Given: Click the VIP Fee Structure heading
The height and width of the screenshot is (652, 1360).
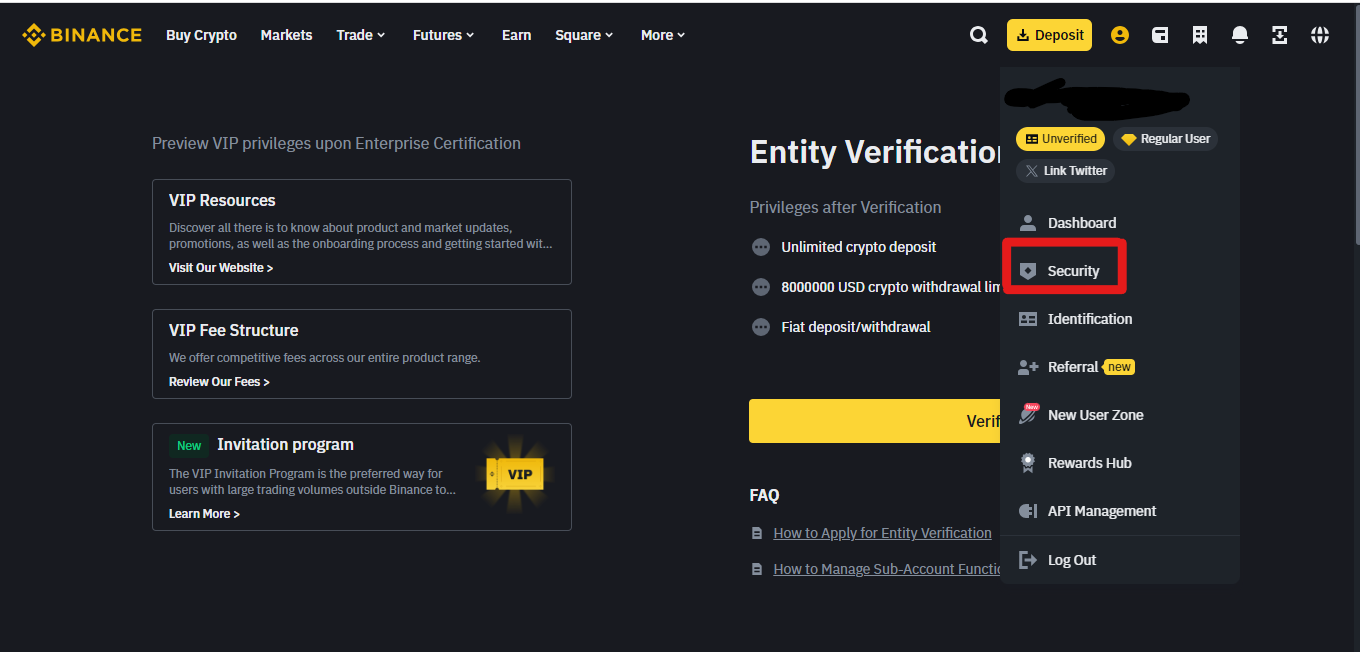Looking at the screenshot, I should click(234, 330).
